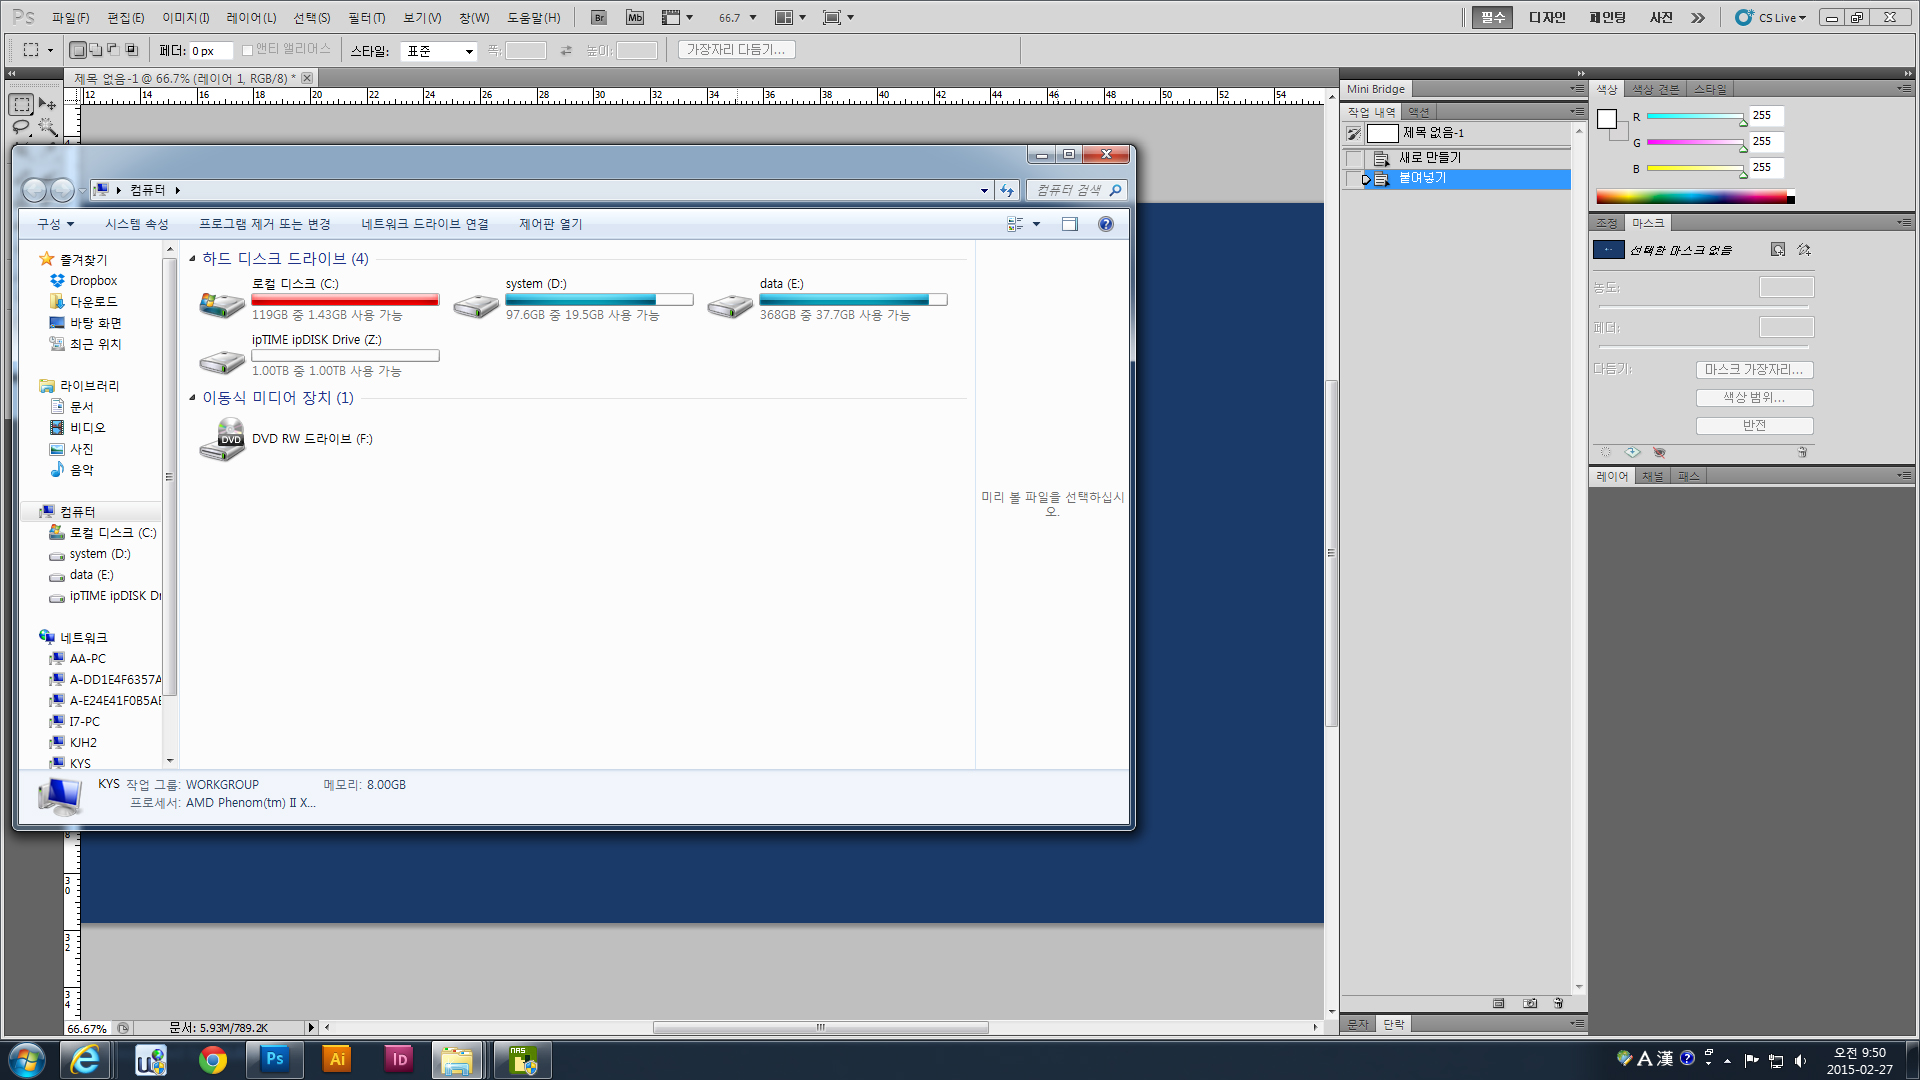This screenshot has height=1080, width=1920.
Task: Click 네트워크 드라이브 연결 button
Action: coord(425,224)
